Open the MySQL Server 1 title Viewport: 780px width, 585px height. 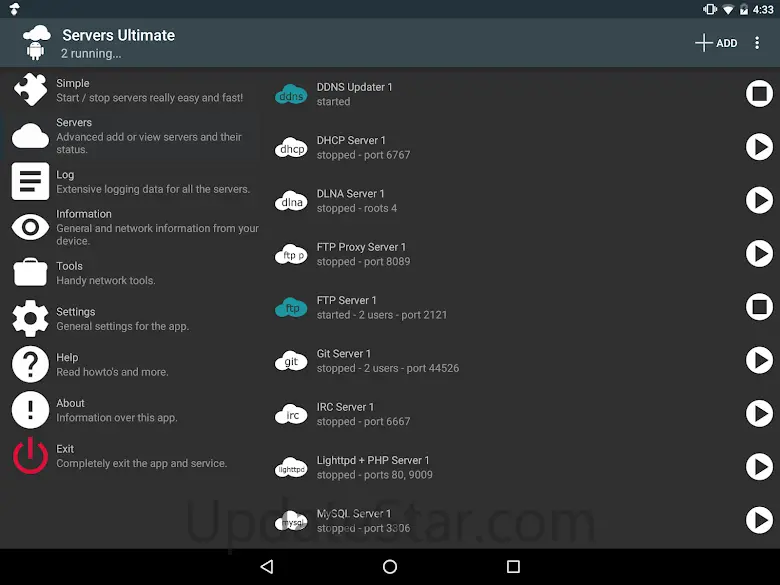[354, 513]
